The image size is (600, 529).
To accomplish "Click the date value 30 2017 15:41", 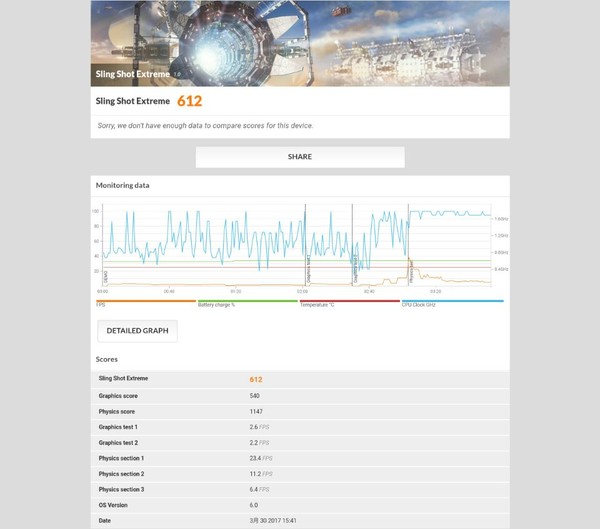I will pyautogui.click(x=273, y=521).
